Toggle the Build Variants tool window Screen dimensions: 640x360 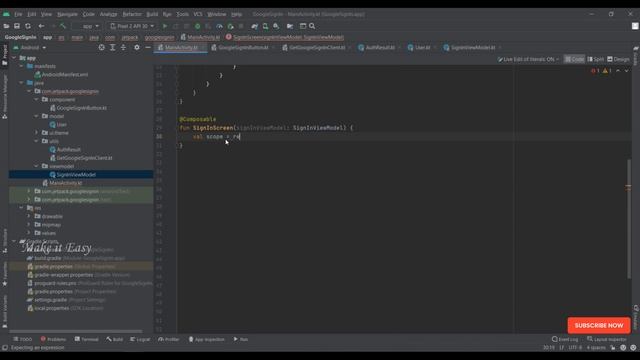tap(4, 311)
